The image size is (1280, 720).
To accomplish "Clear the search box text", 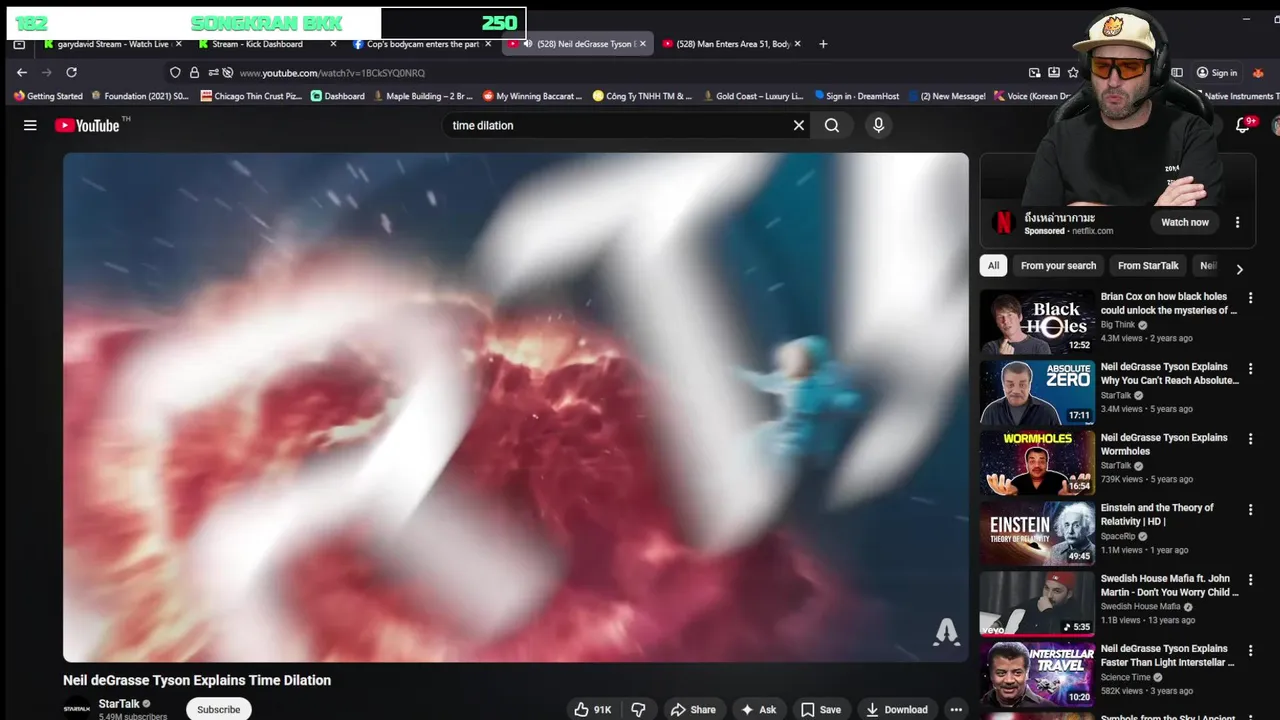I will pos(799,125).
